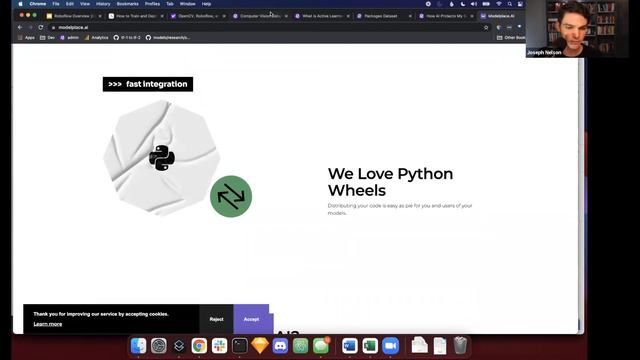
Task: Open the stacked-layers app in the dock
Action: 179,346
